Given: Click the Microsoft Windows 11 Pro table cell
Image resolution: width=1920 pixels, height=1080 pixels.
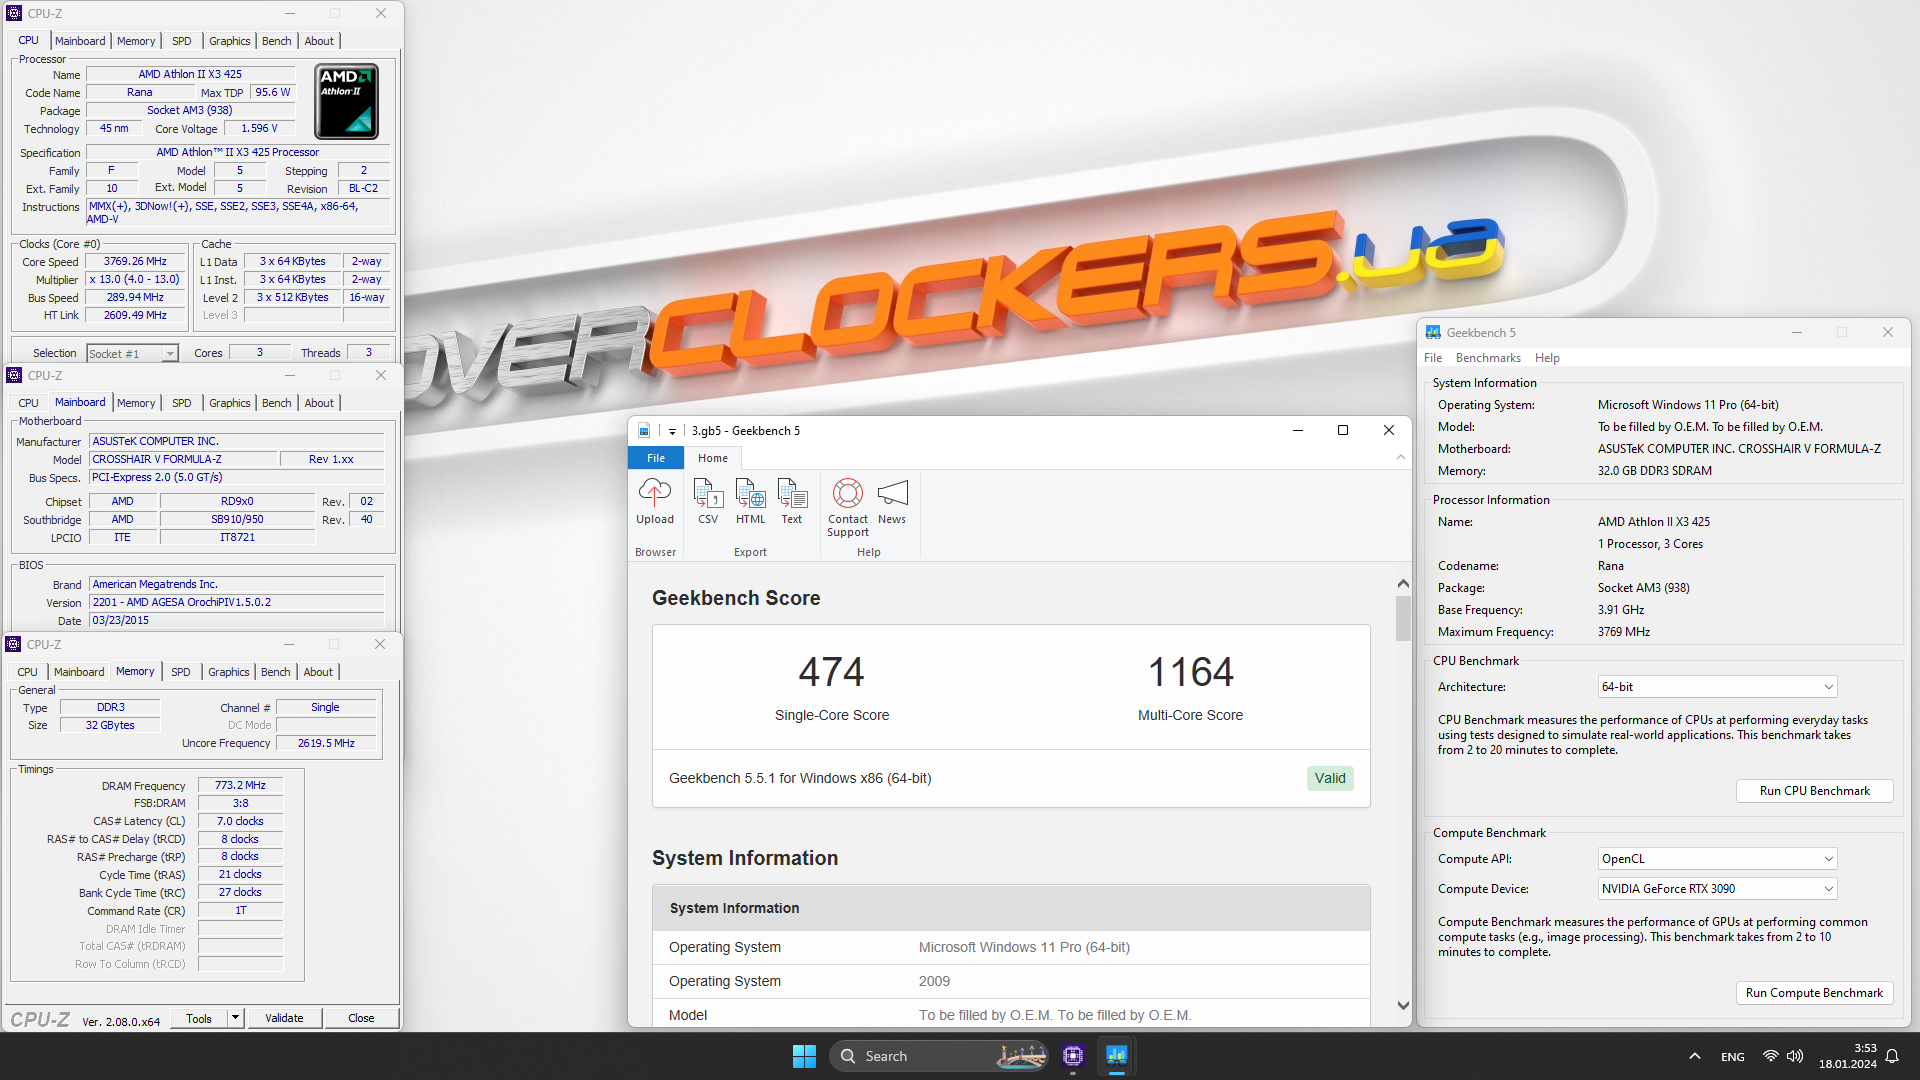Looking at the screenshot, I should coord(1024,948).
